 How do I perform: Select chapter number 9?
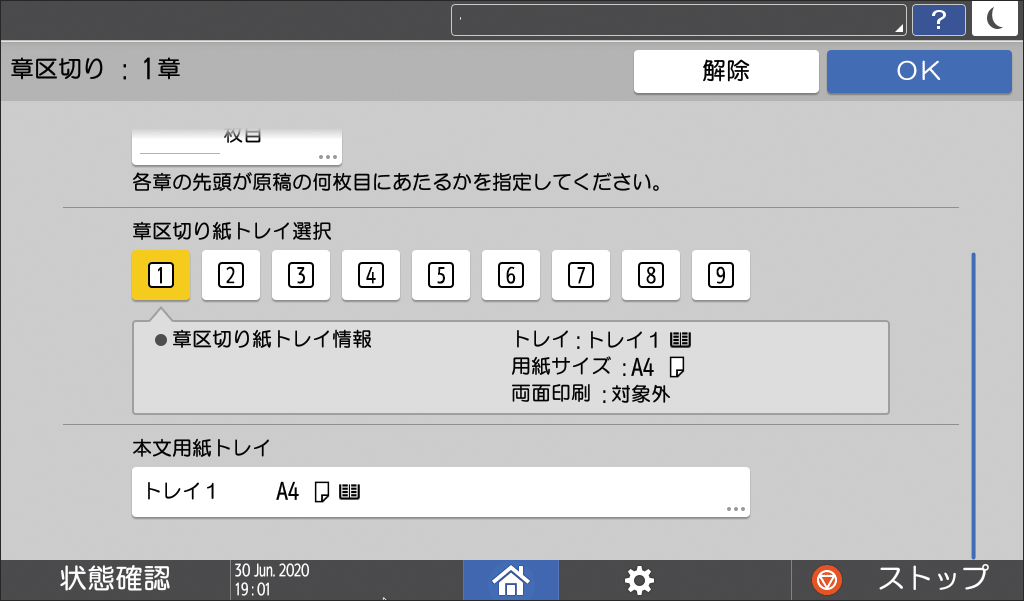(x=720, y=275)
